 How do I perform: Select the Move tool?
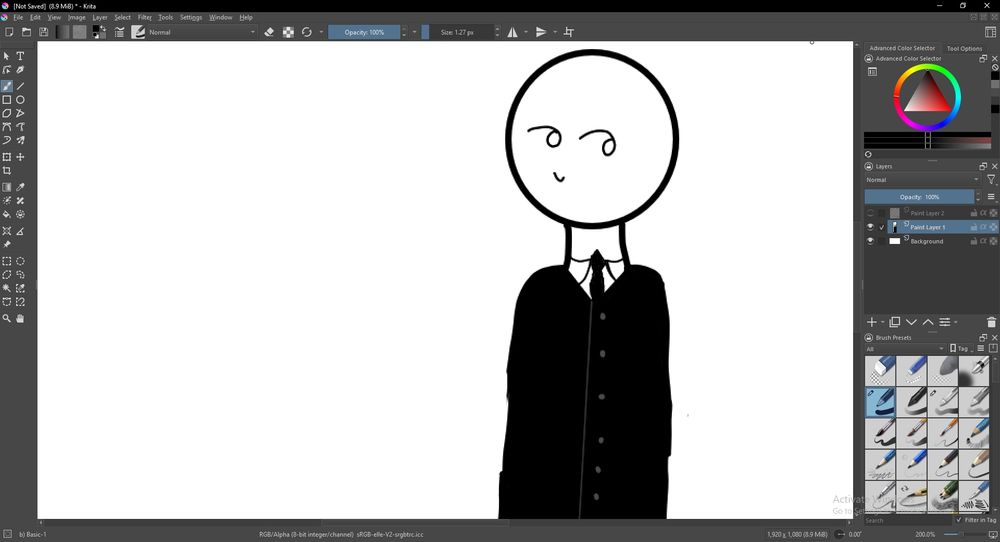pos(20,157)
